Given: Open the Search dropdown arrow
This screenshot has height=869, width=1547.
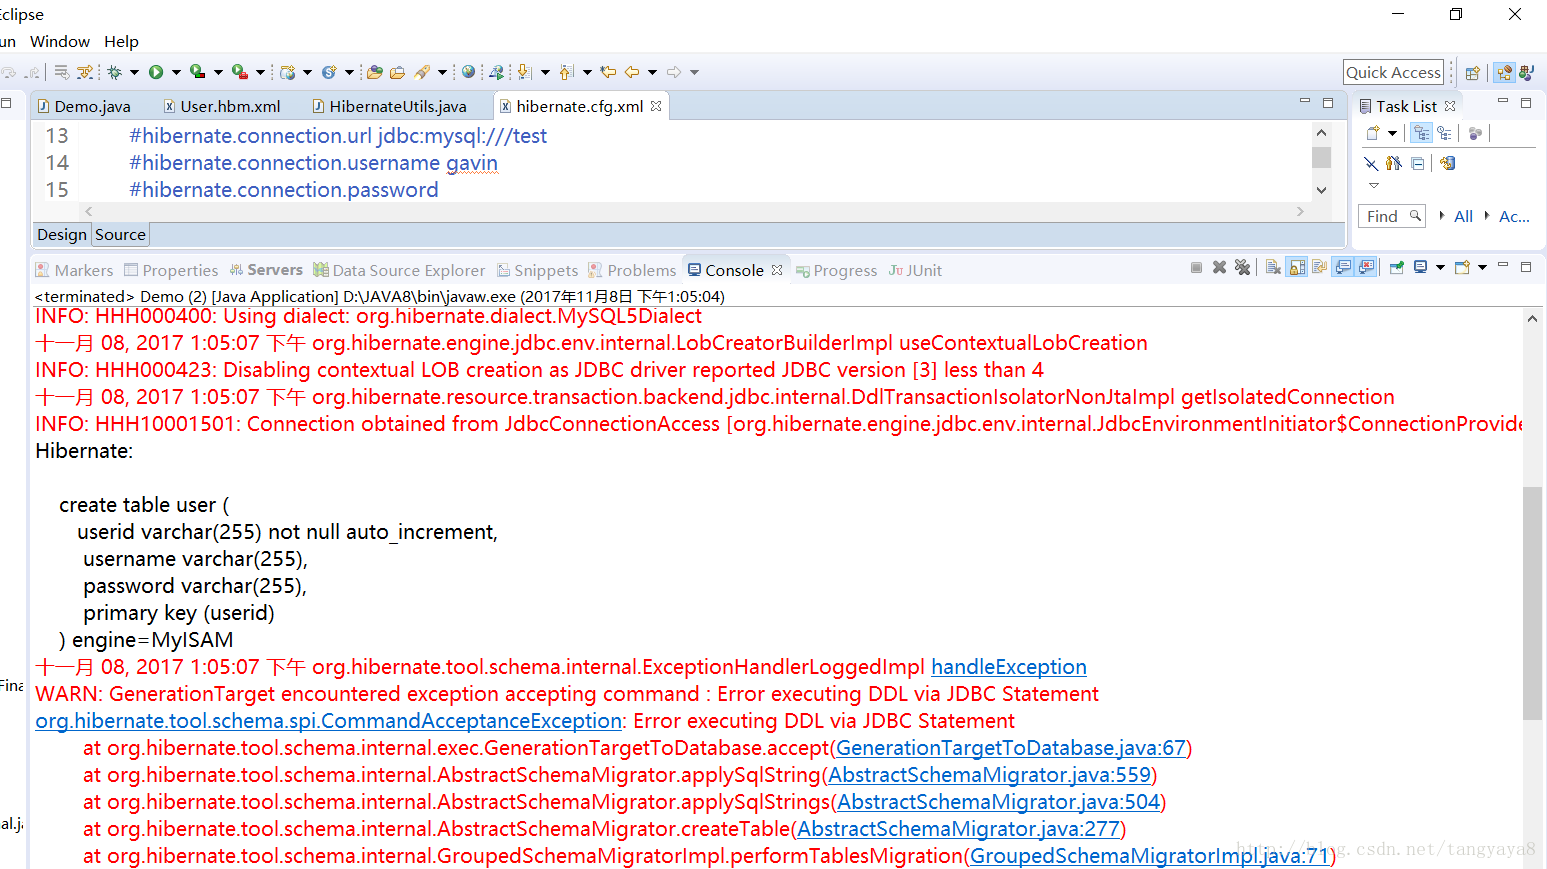Looking at the screenshot, I should (442, 72).
